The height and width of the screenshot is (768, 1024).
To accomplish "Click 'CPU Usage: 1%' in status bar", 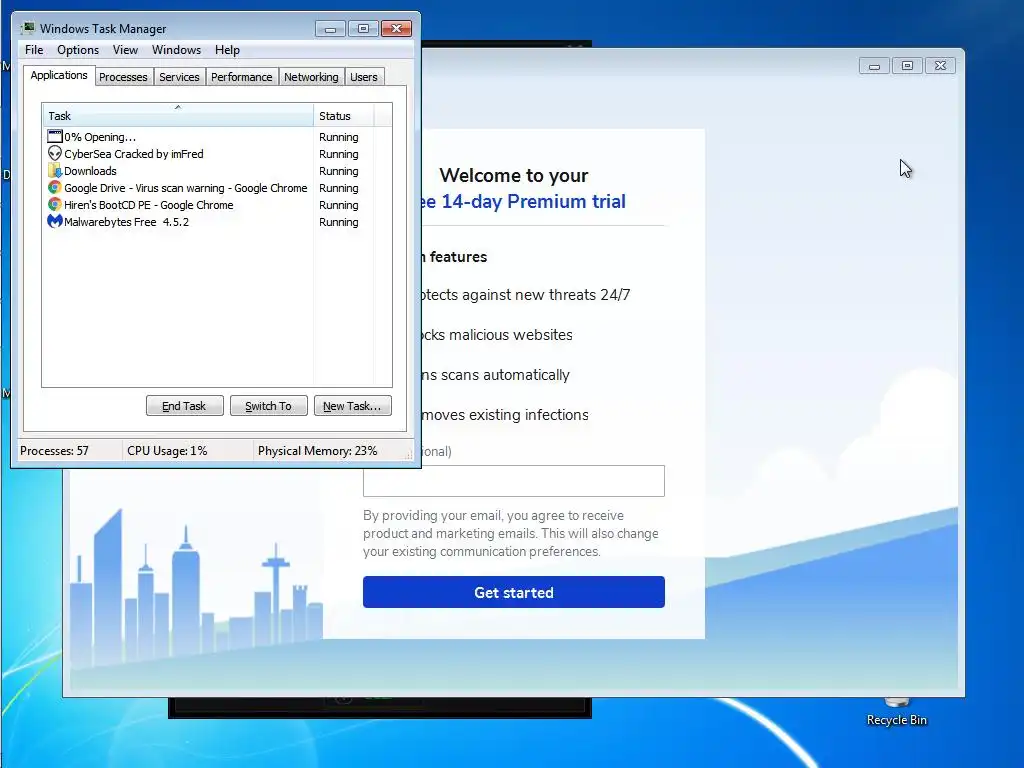I will tap(167, 451).
